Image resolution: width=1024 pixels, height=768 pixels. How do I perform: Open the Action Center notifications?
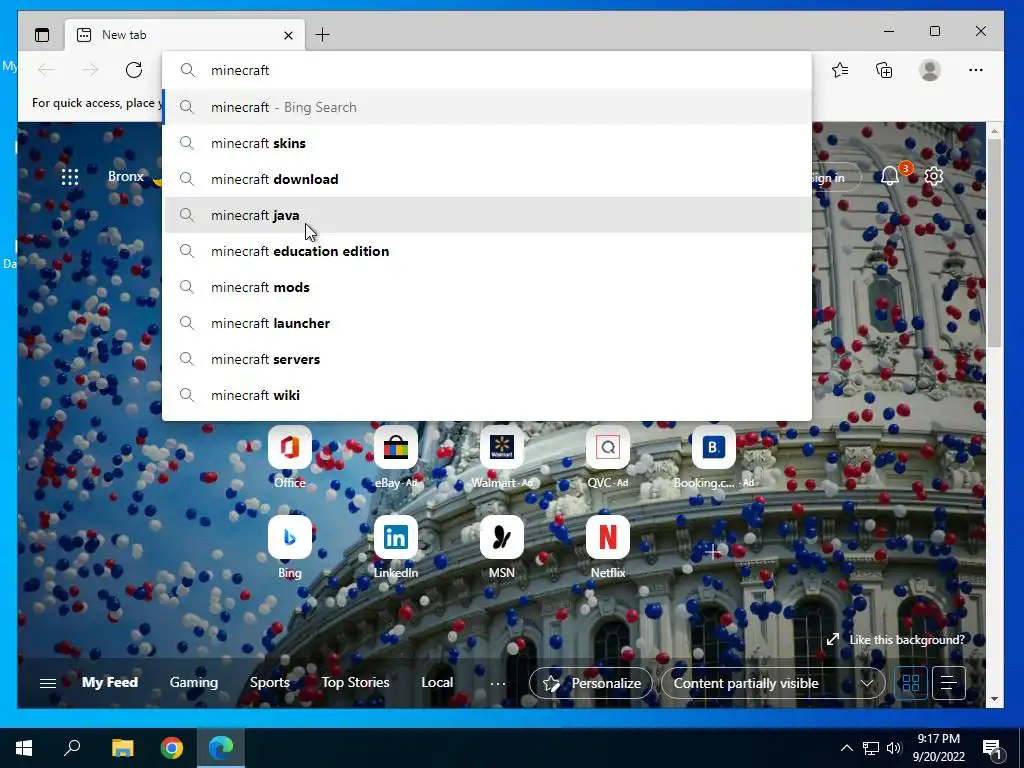(992, 748)
